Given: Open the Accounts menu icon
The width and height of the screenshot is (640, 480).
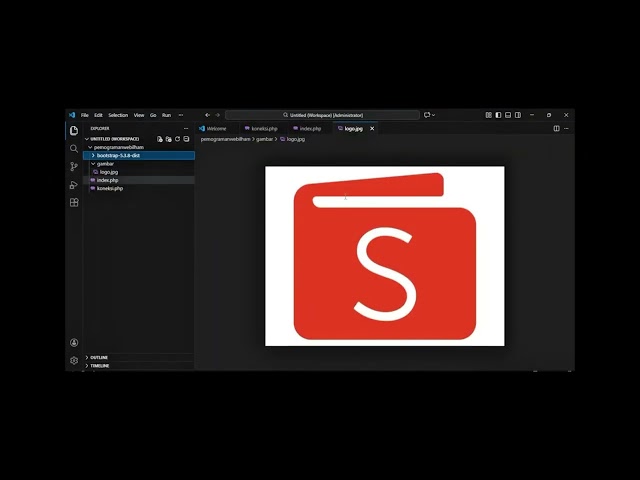Looking at the screenshot, I should 74,342.
